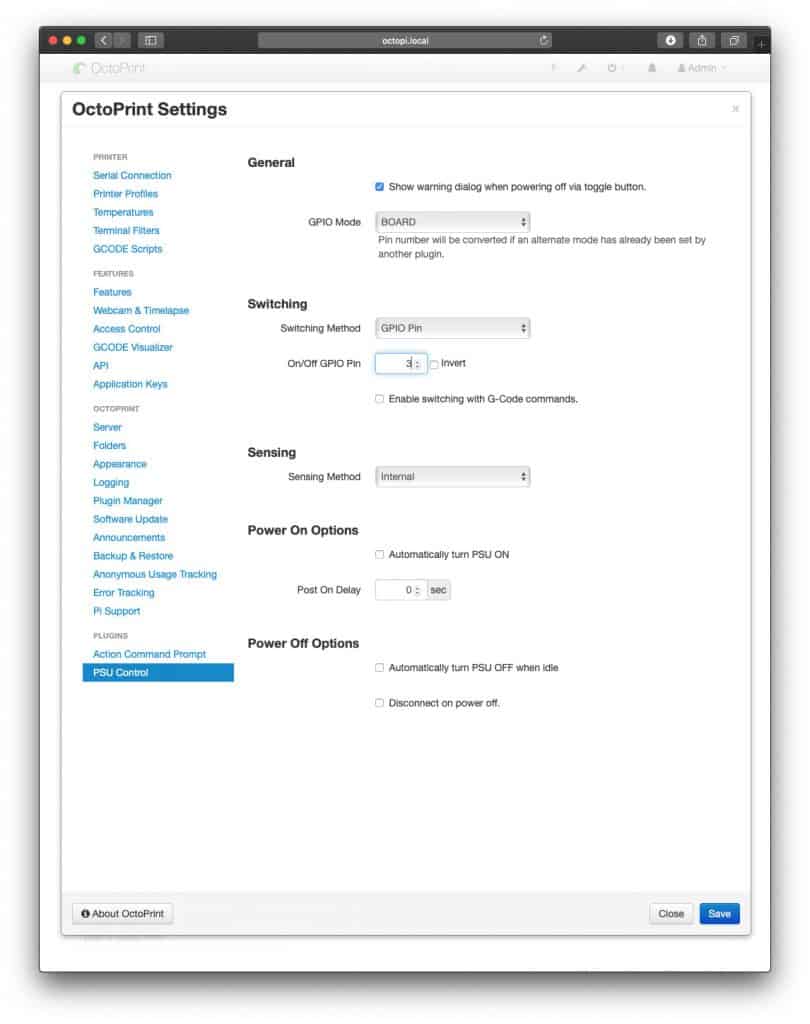The image size is (810, 1024).
Task: Select PSU Control plugin settings
Action: tap(158, 672)
